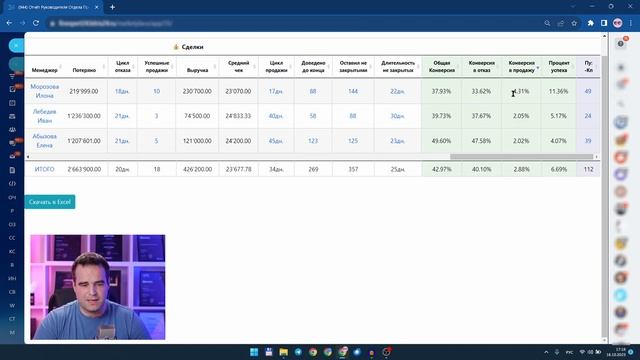Click horizontal scrollbar left arrow
This screenshot has width=640, height=360.
click(28, 157)
